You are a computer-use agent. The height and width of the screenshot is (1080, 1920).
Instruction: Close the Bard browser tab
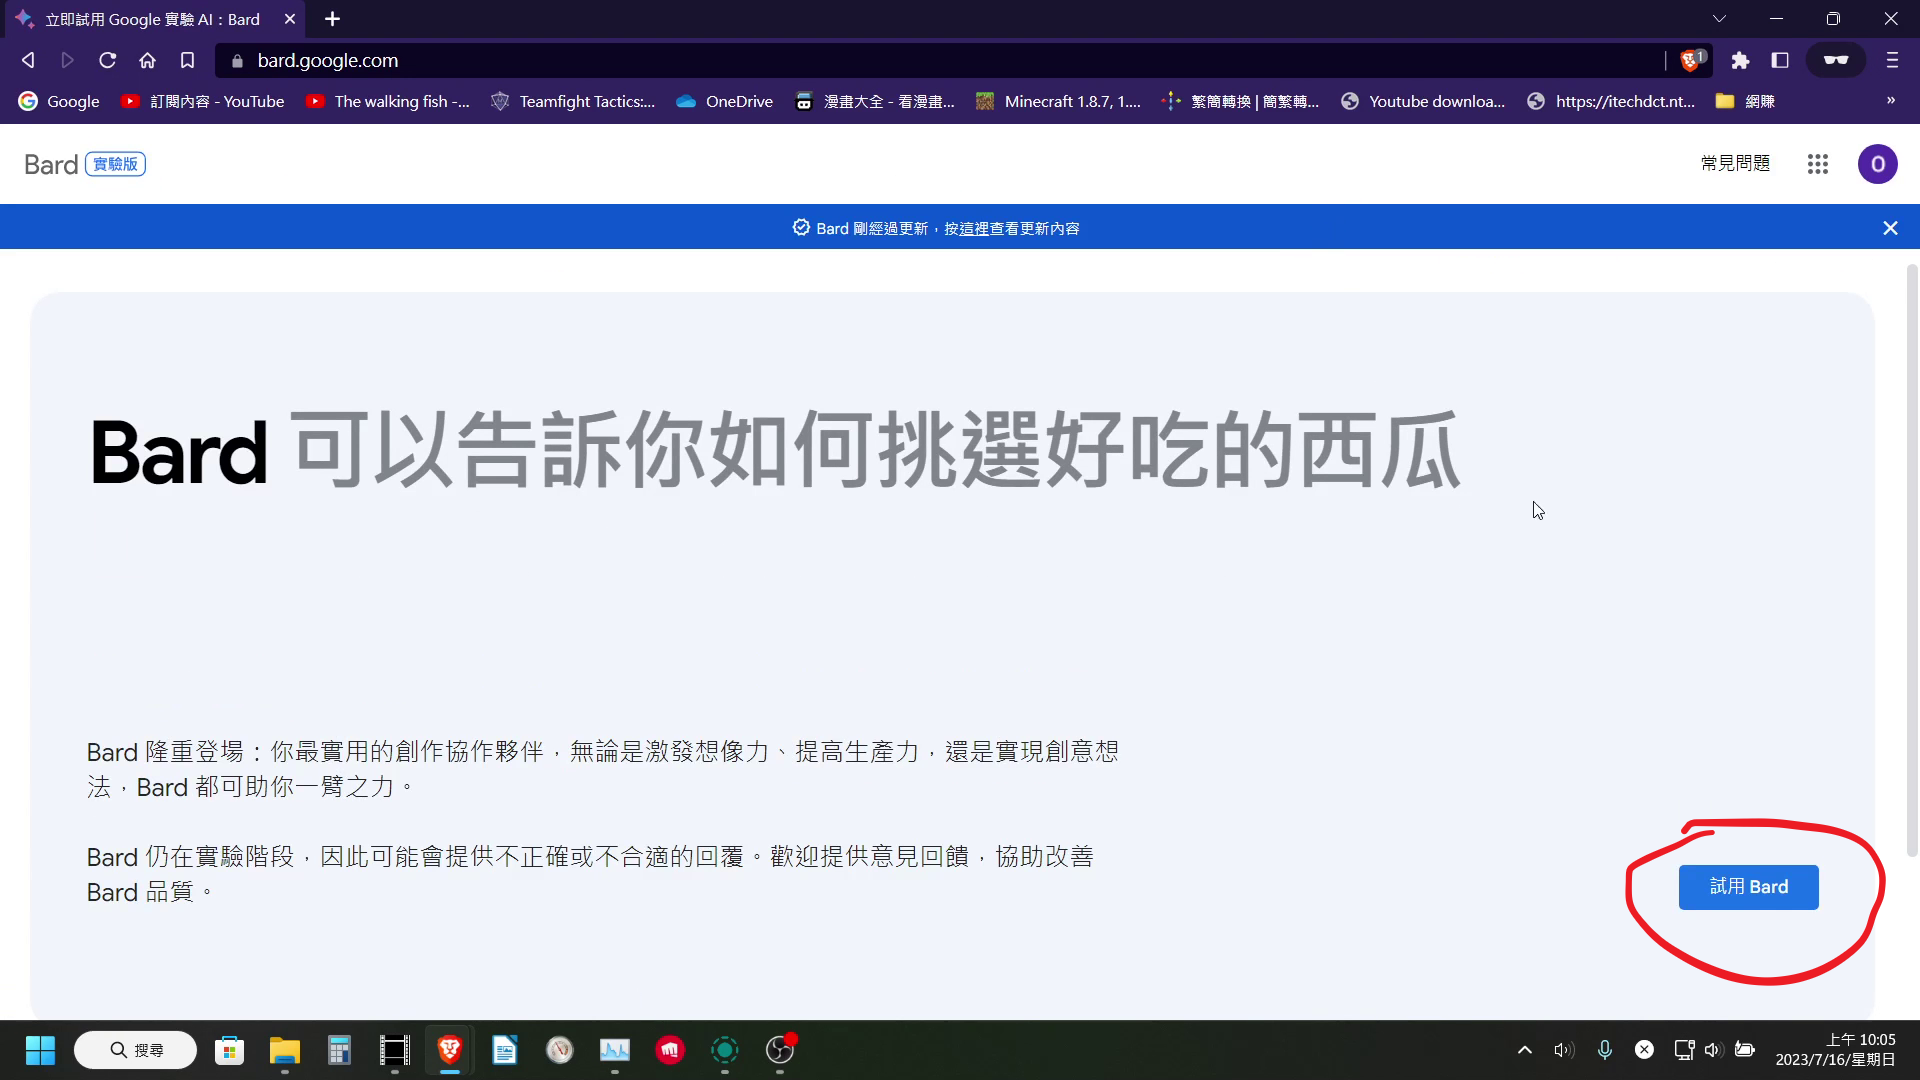(290, 19)
